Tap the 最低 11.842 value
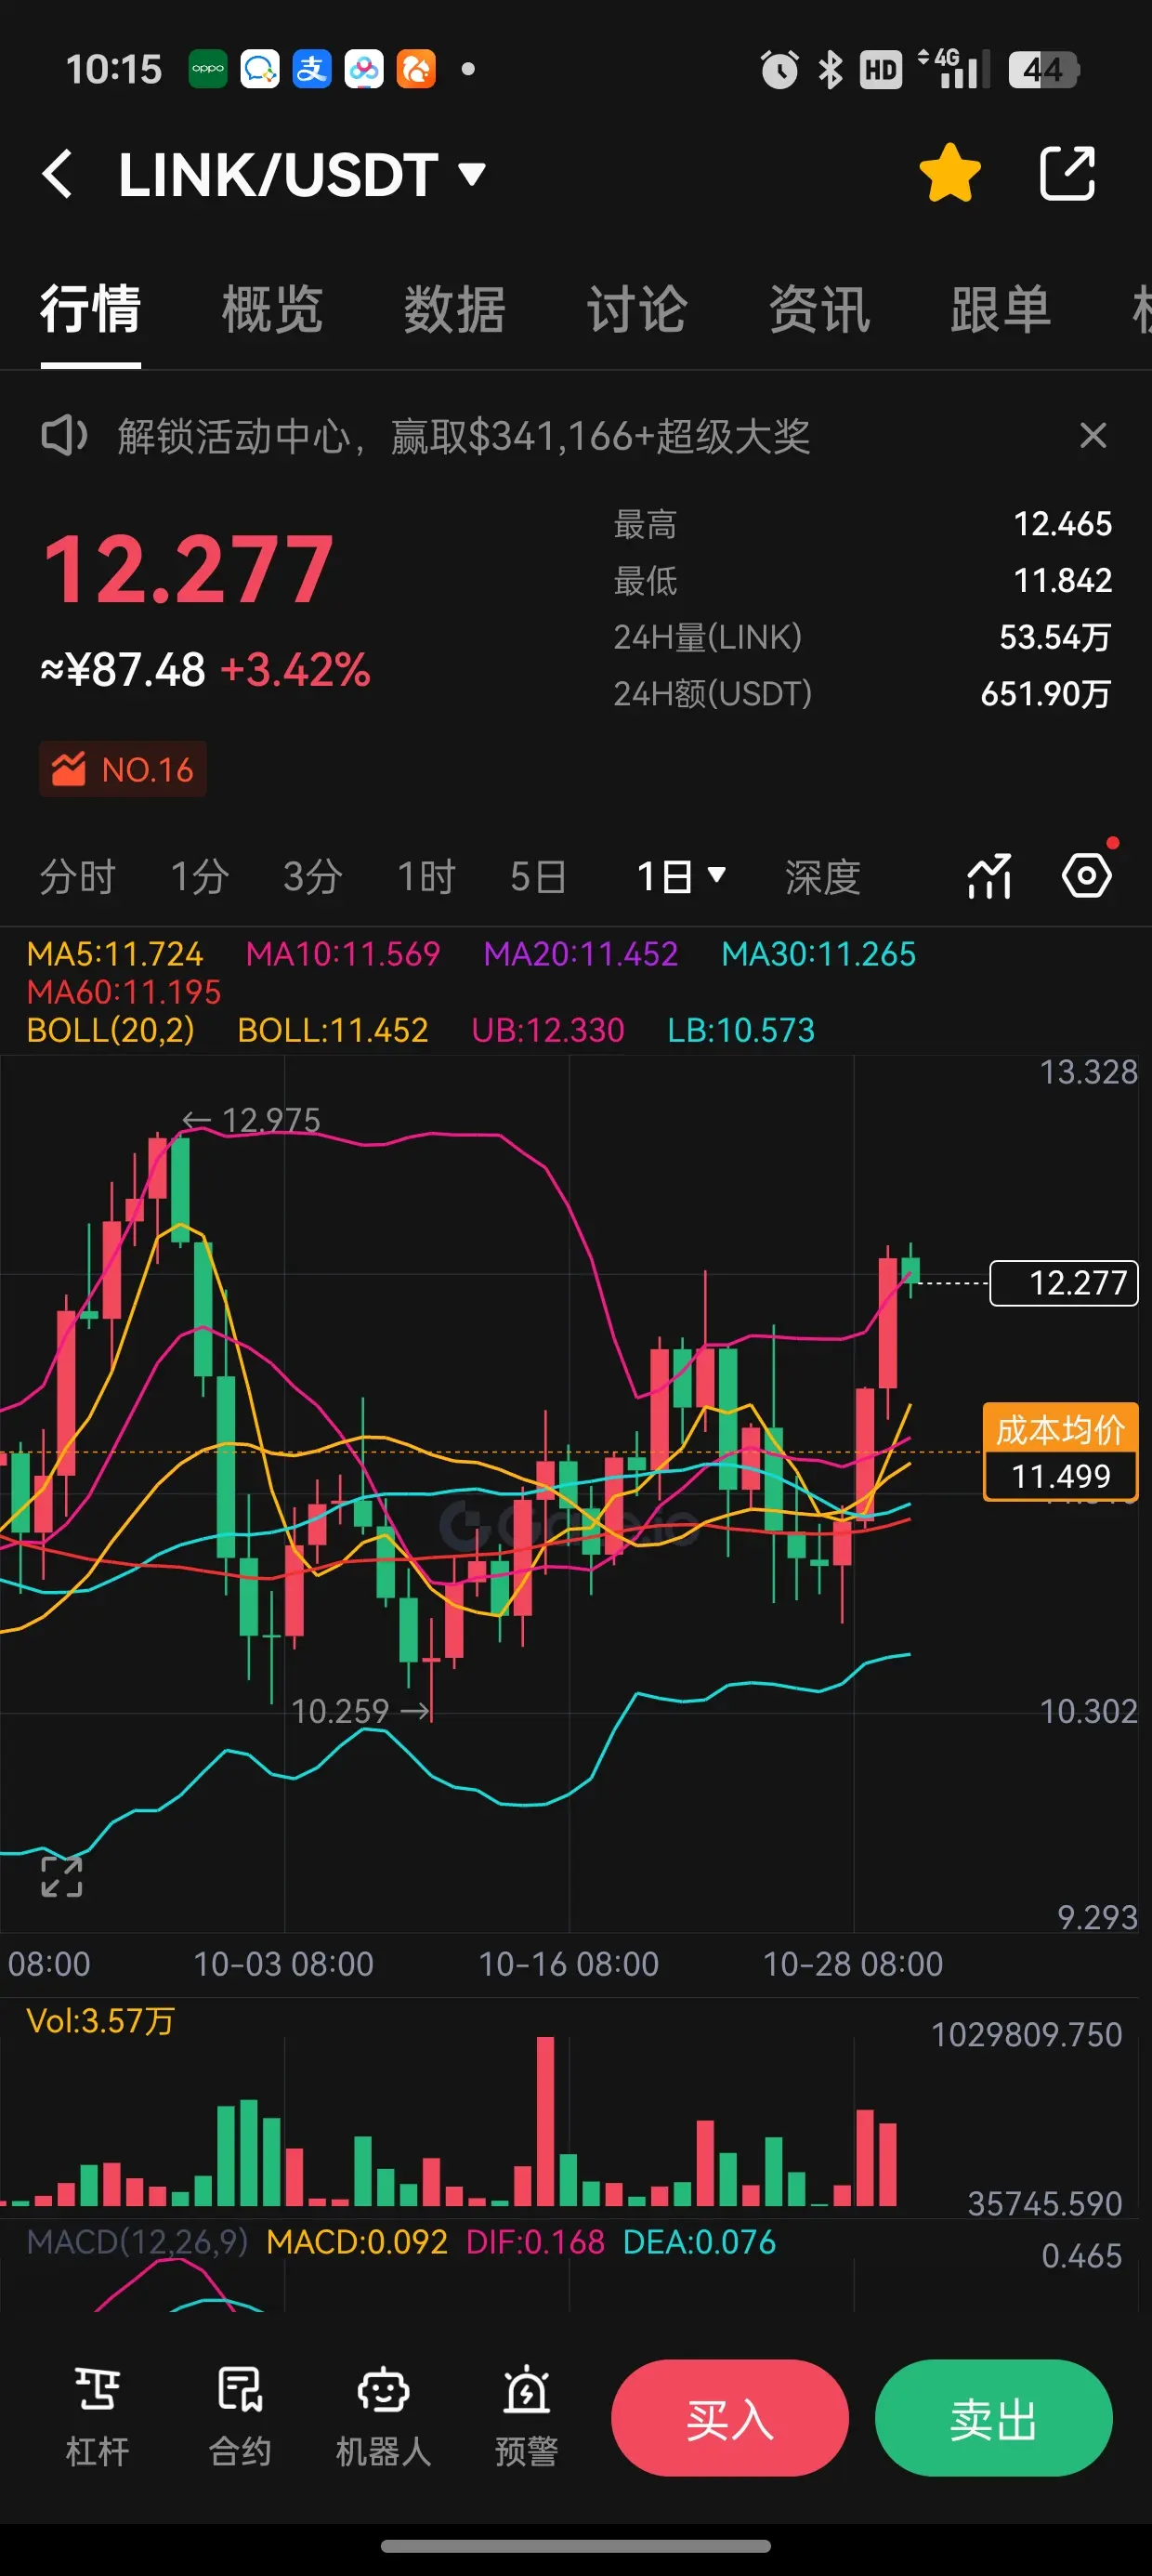This screenshot has height=2576, width=1152. [x=1063, y=580]
